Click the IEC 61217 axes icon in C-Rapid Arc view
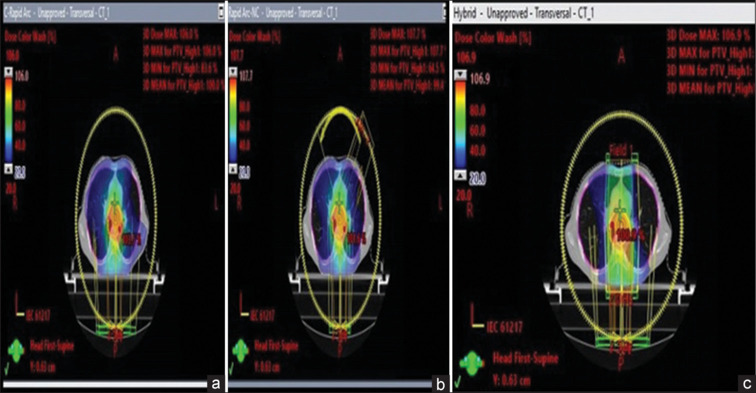756x393 pixels. pyautogui.click(x=19, y=304)
